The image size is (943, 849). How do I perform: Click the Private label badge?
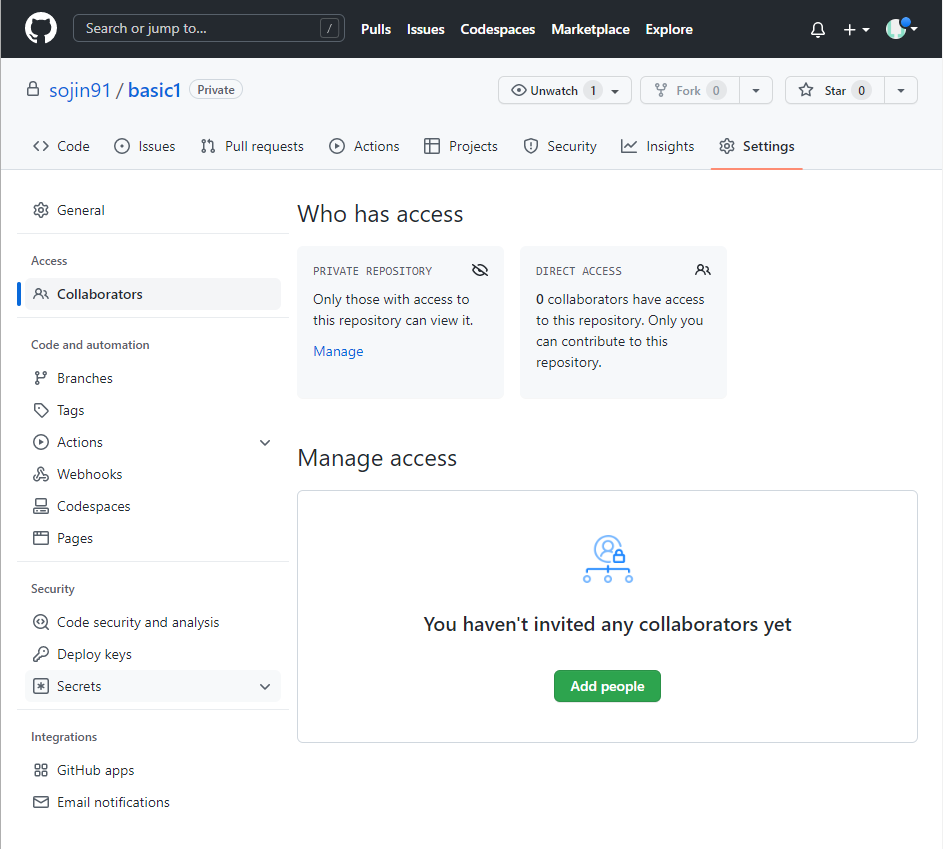(x=216, y=90)
